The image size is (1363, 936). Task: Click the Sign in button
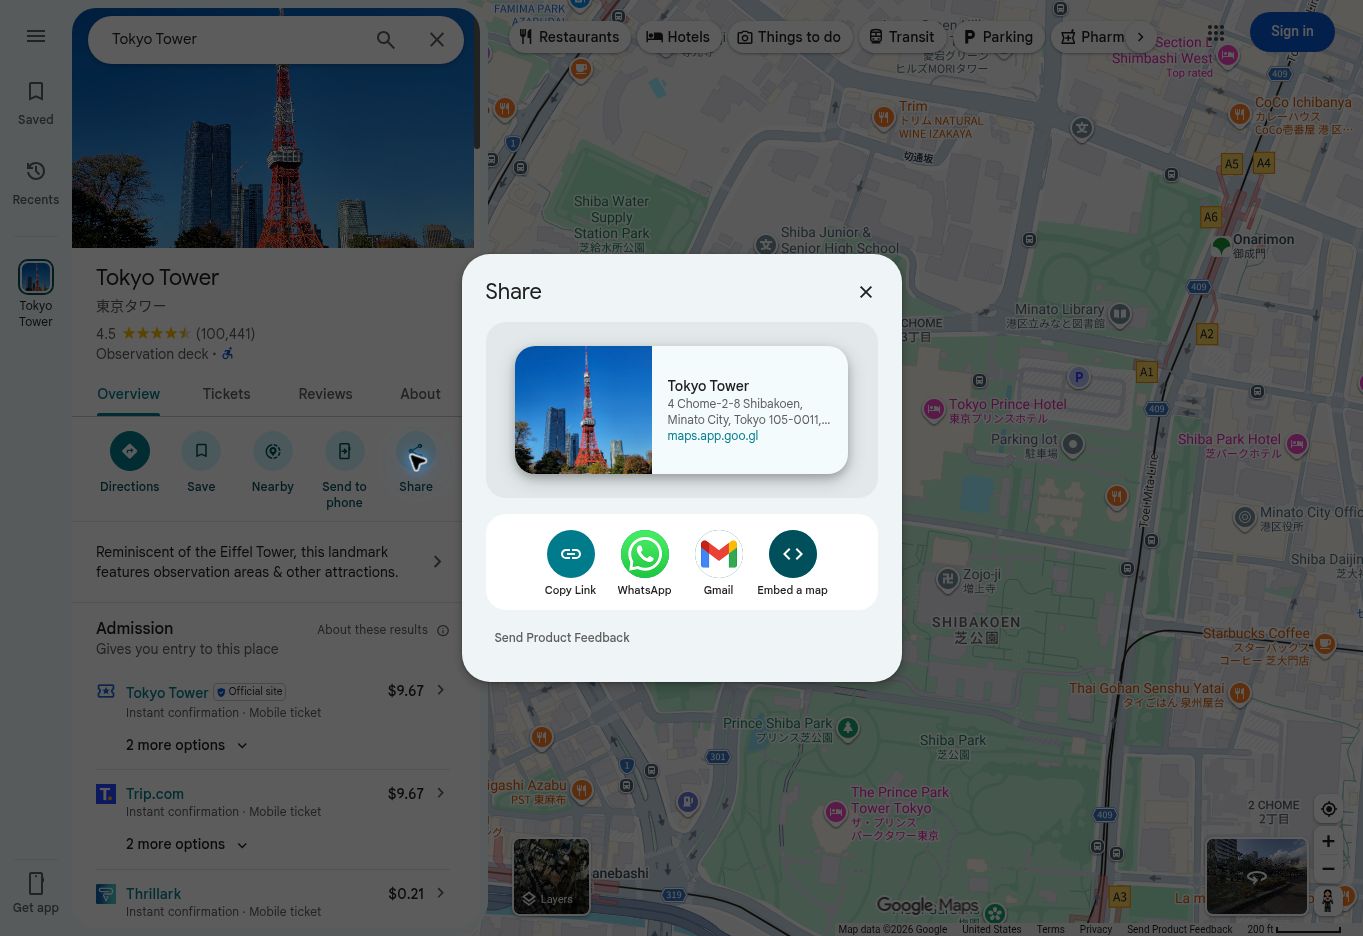[x=1292, y=32]
